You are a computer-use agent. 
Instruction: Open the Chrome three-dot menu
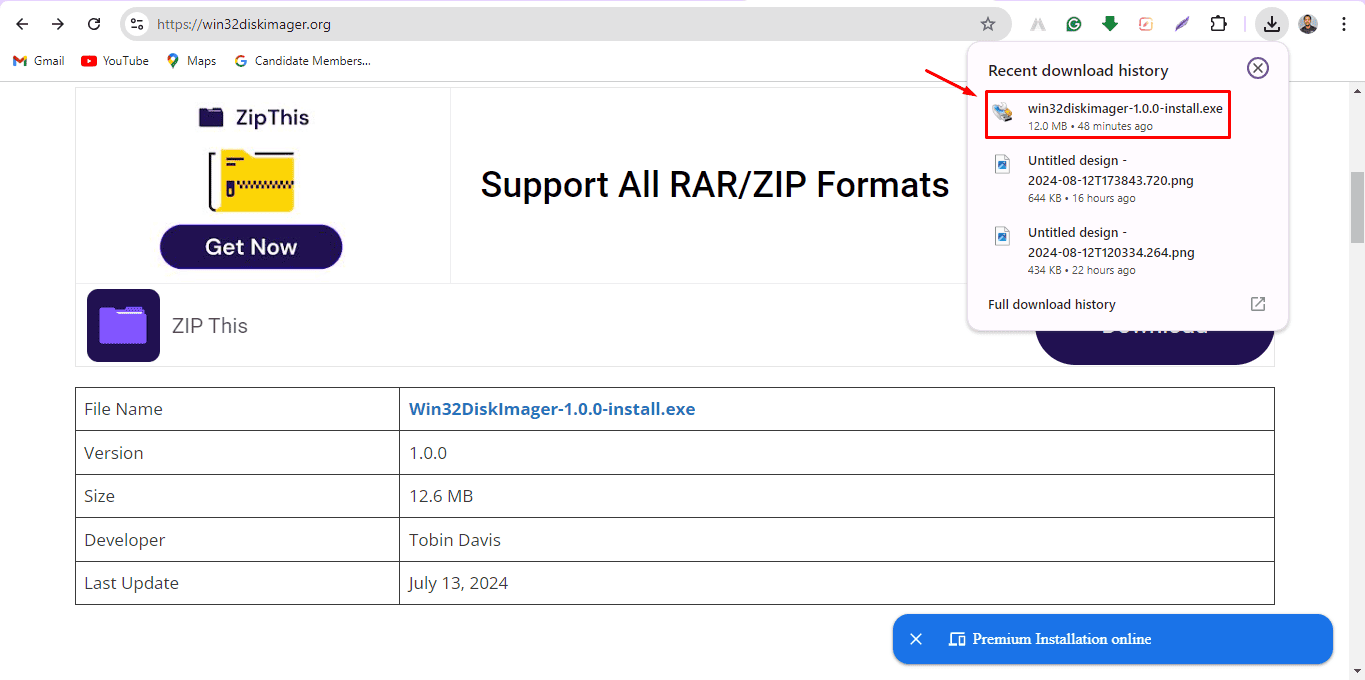tap(1343, 24)
